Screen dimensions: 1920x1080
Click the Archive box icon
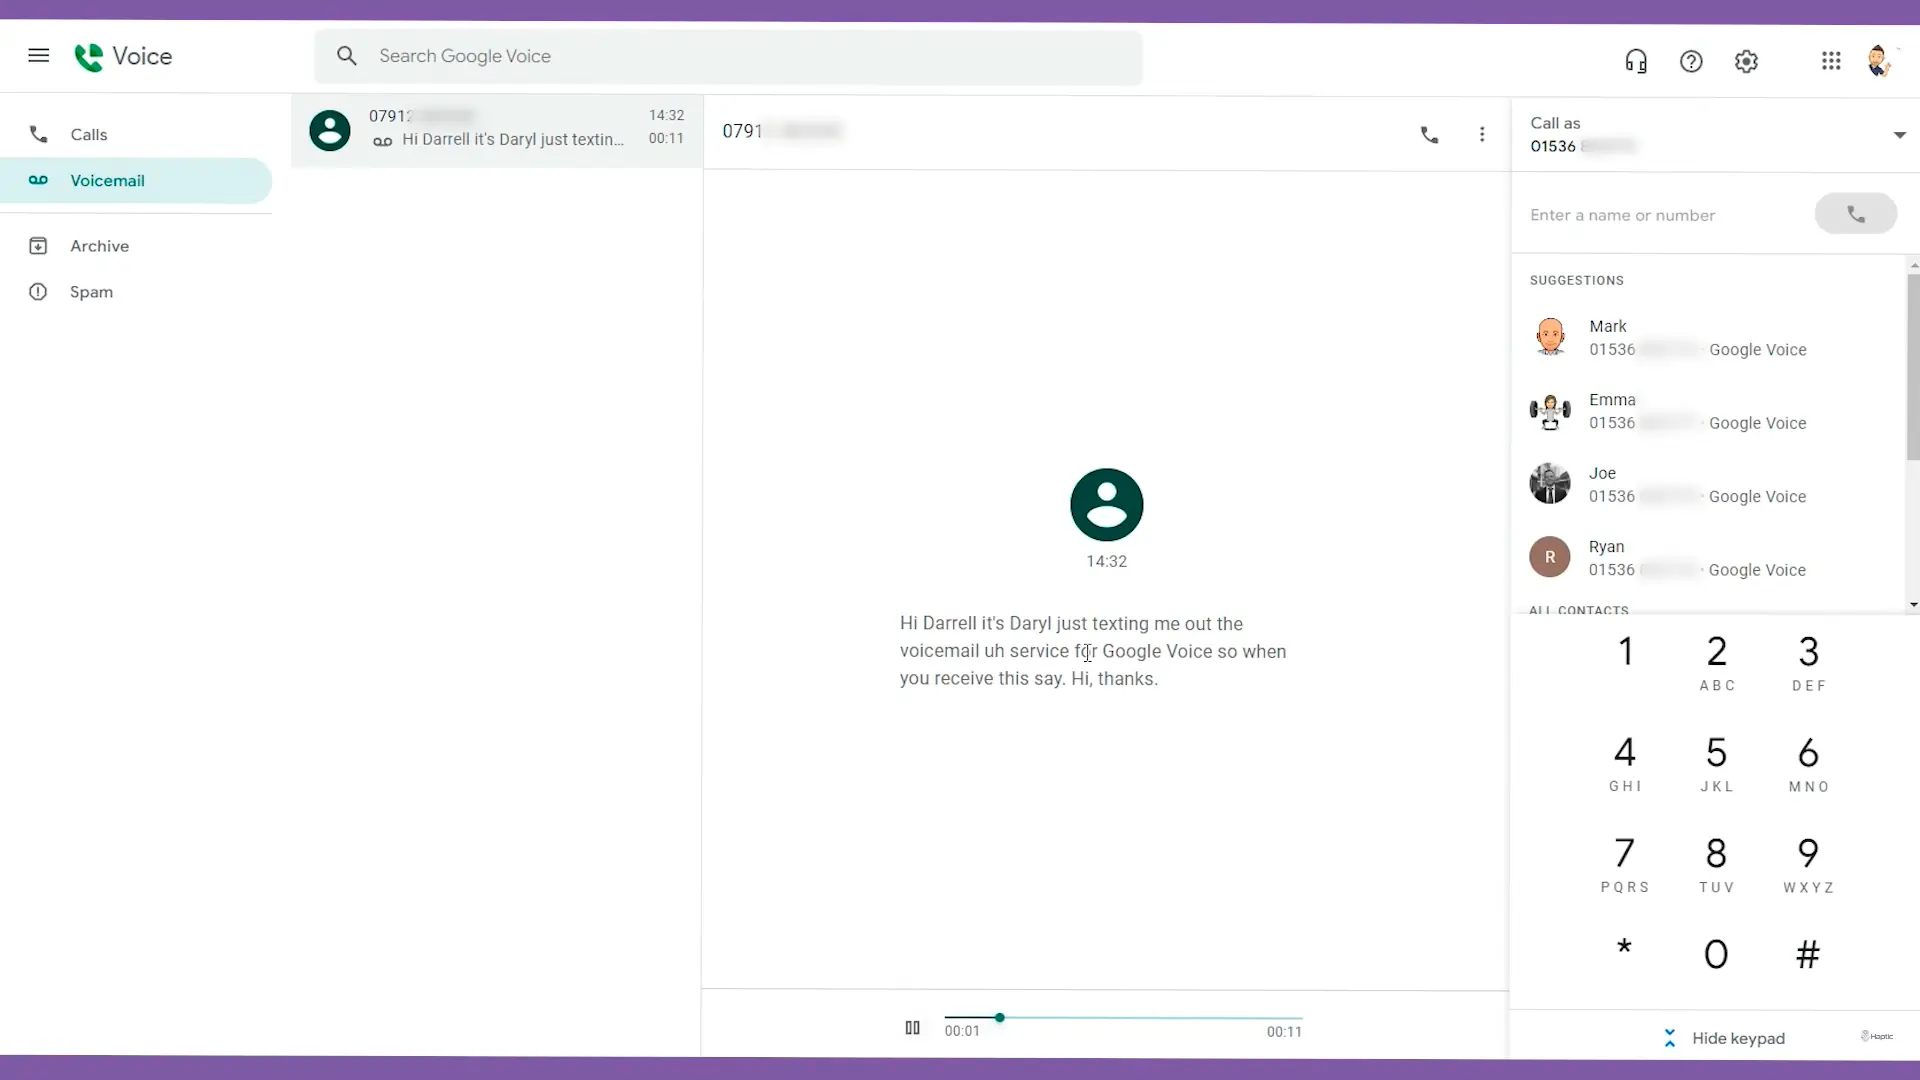coord(38,246)
